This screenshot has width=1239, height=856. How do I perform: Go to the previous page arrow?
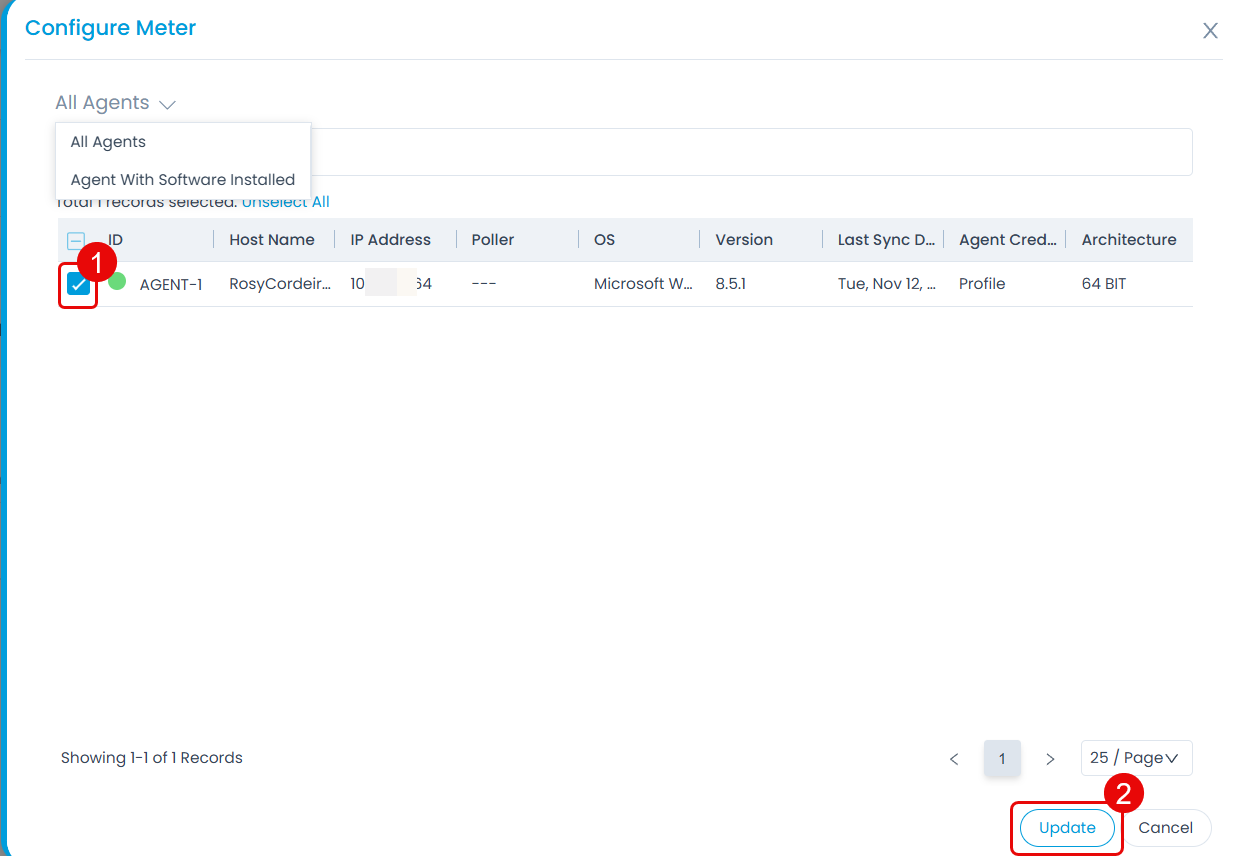[x=954, y=759]
